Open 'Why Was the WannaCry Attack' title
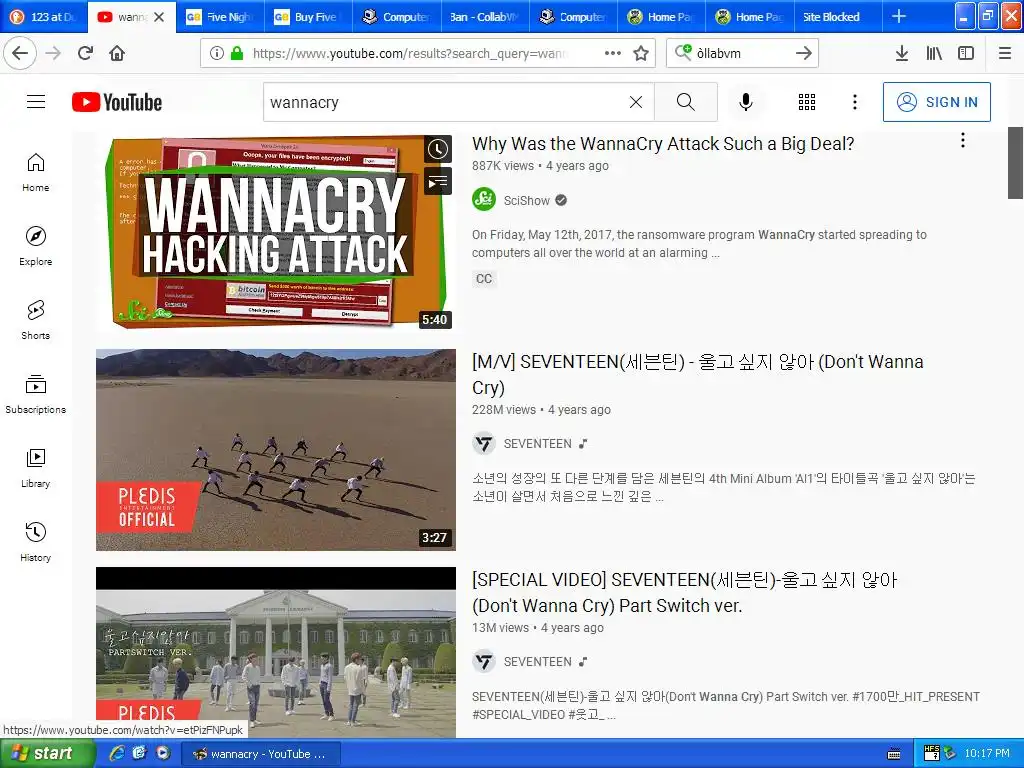 663,144
